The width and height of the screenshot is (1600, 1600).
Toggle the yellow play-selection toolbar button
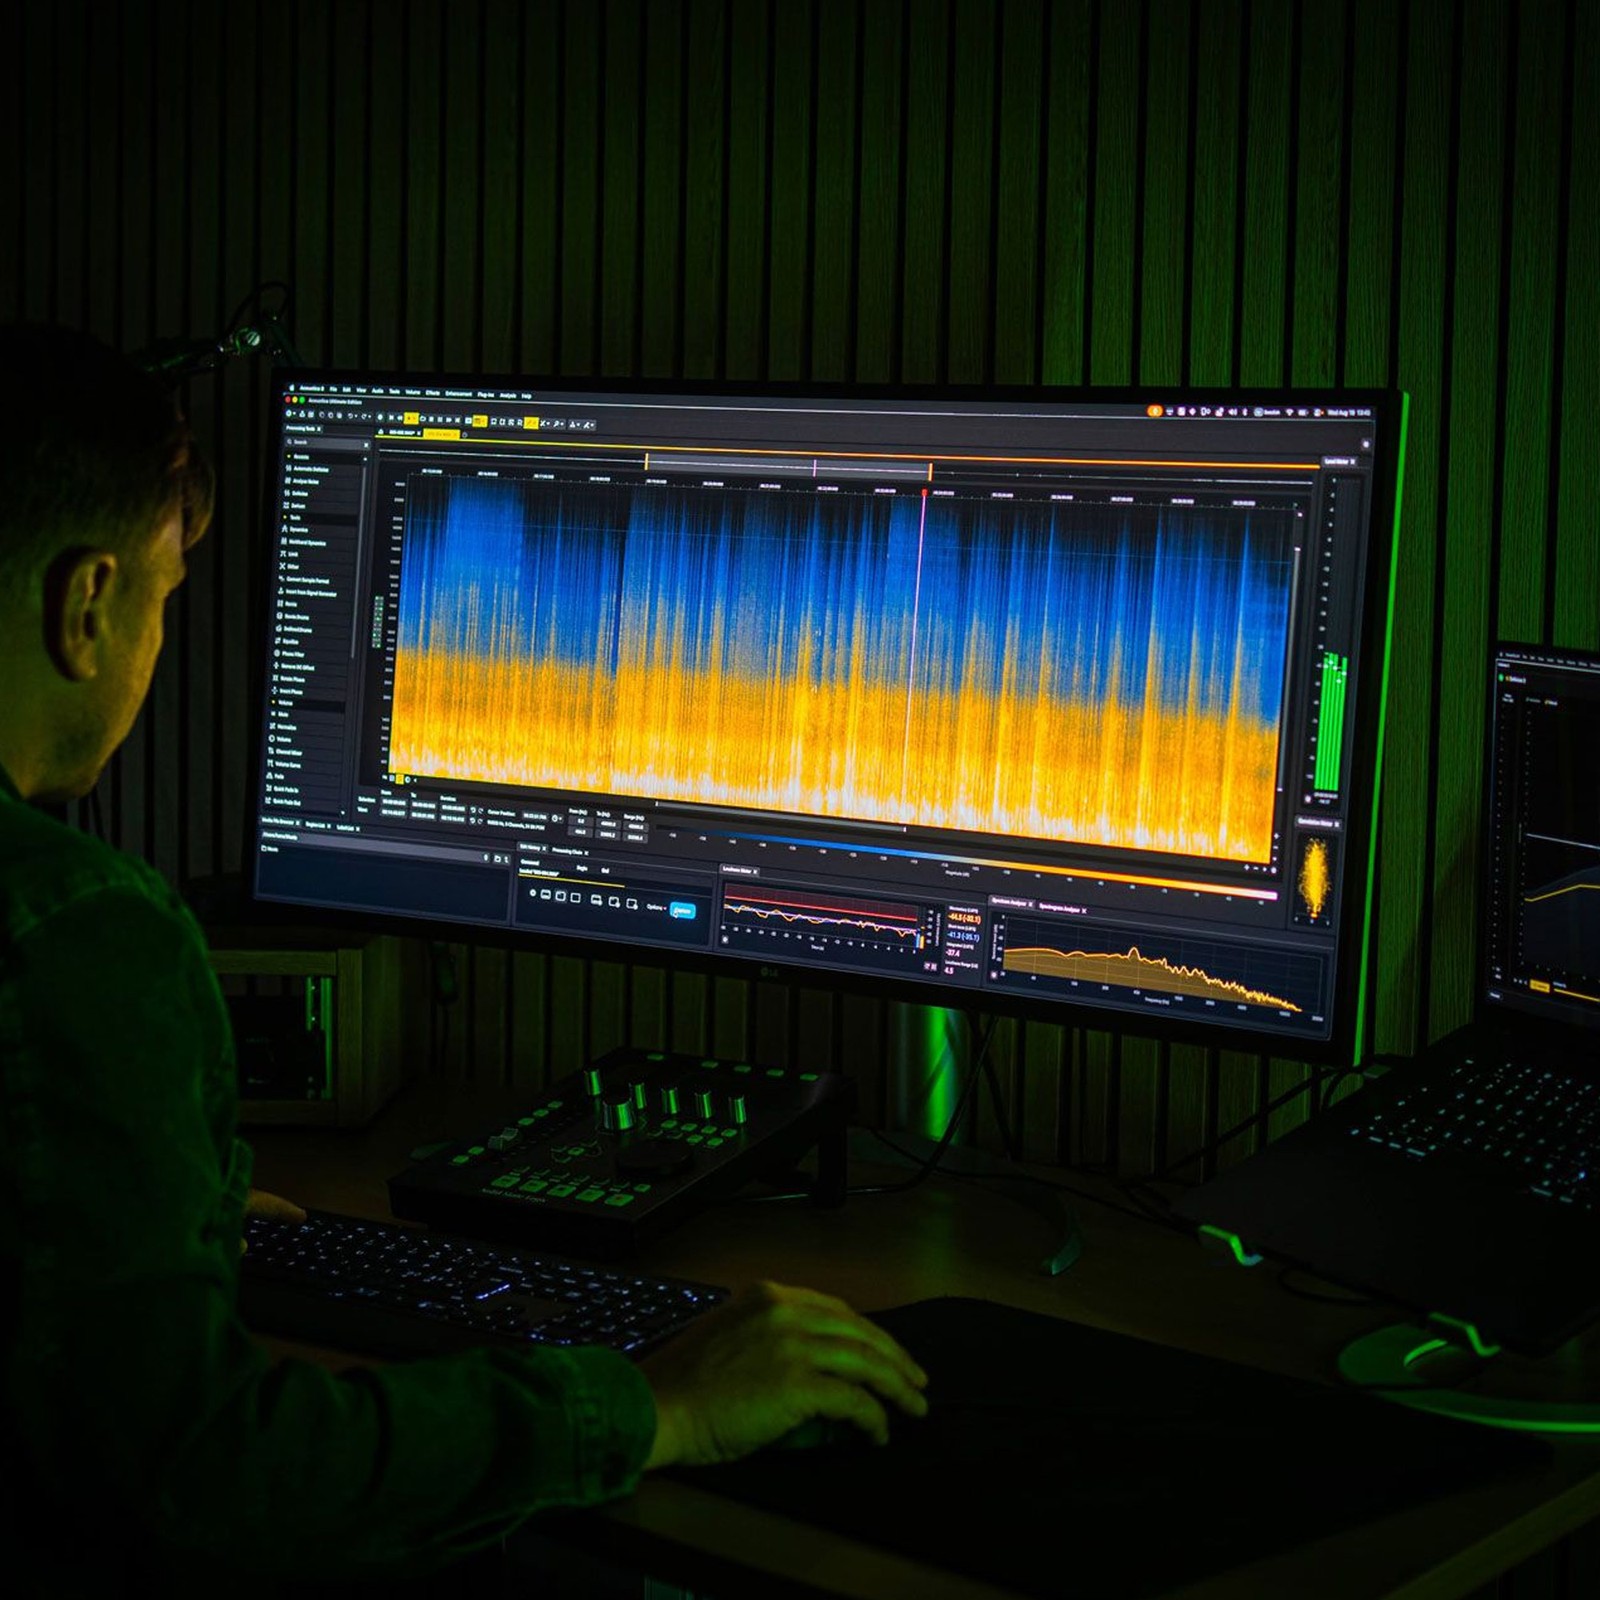(x=411, y=418)
